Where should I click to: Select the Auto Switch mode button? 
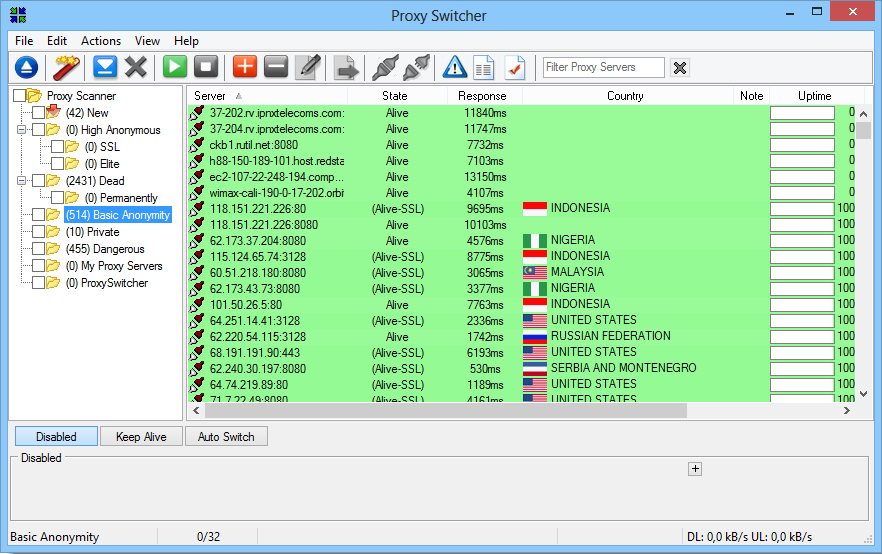point(226,436)
